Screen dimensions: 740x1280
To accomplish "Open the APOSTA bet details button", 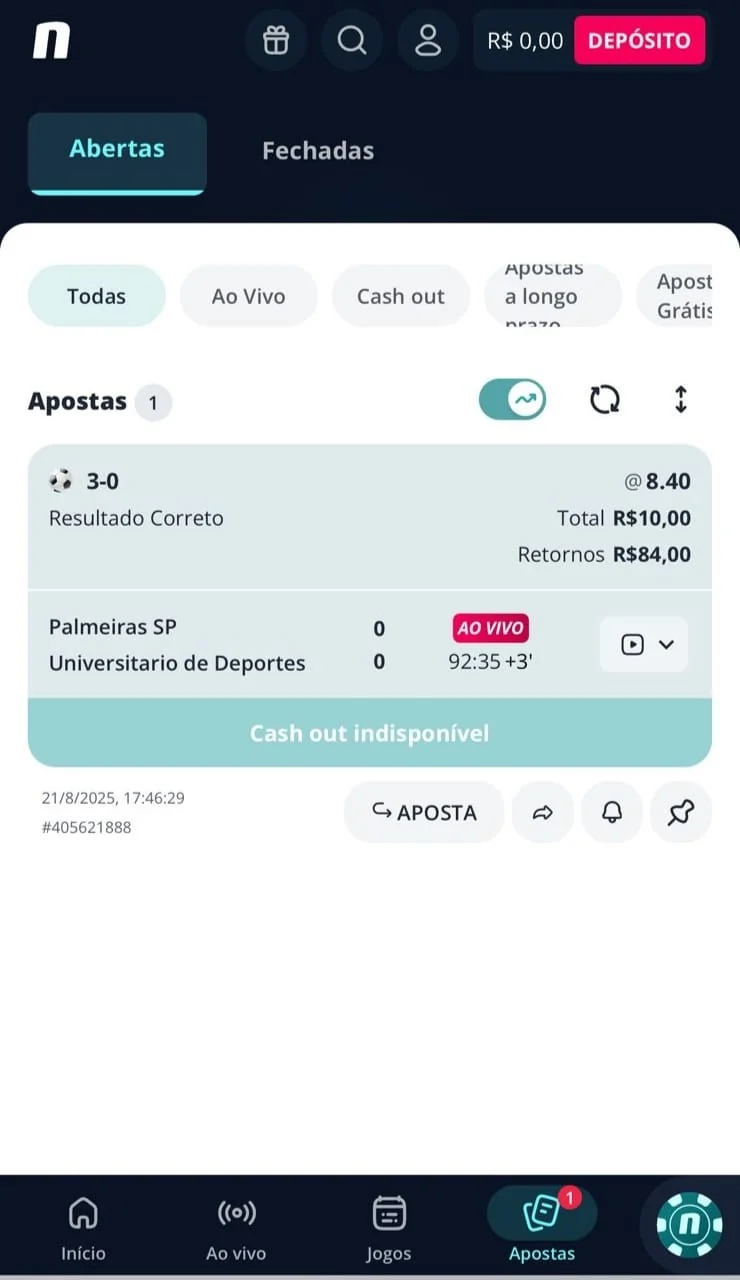I will pyautogui.click(x=424, y=812).
